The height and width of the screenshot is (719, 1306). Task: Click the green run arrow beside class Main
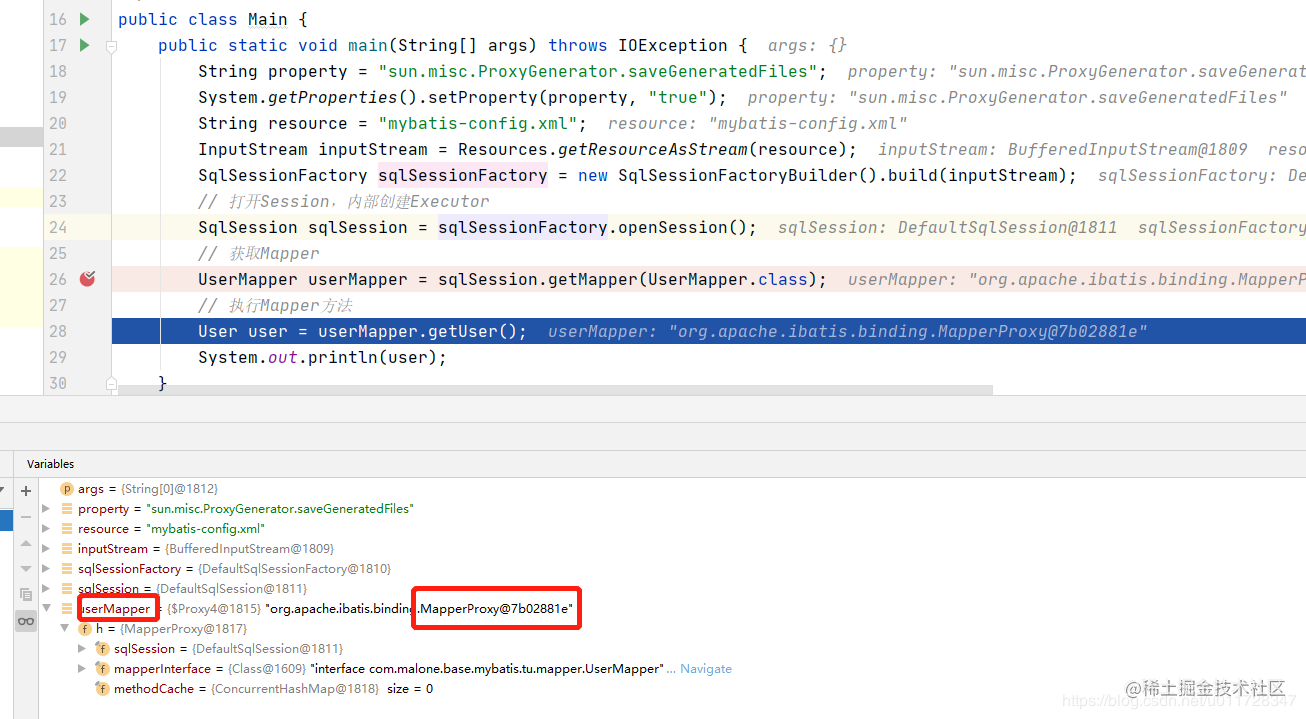[84, 19]
